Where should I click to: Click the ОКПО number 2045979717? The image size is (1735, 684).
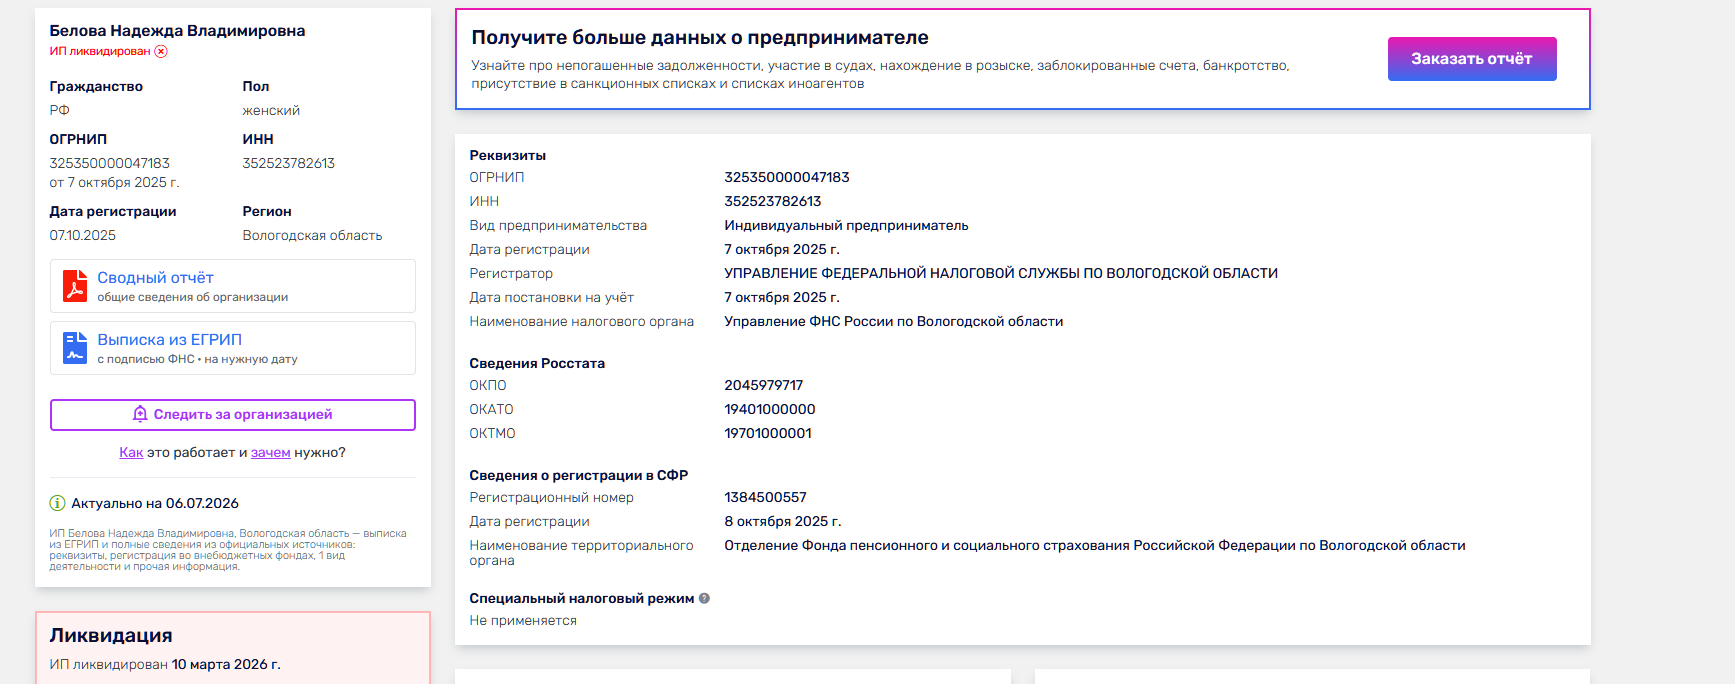tap(764, 385)
